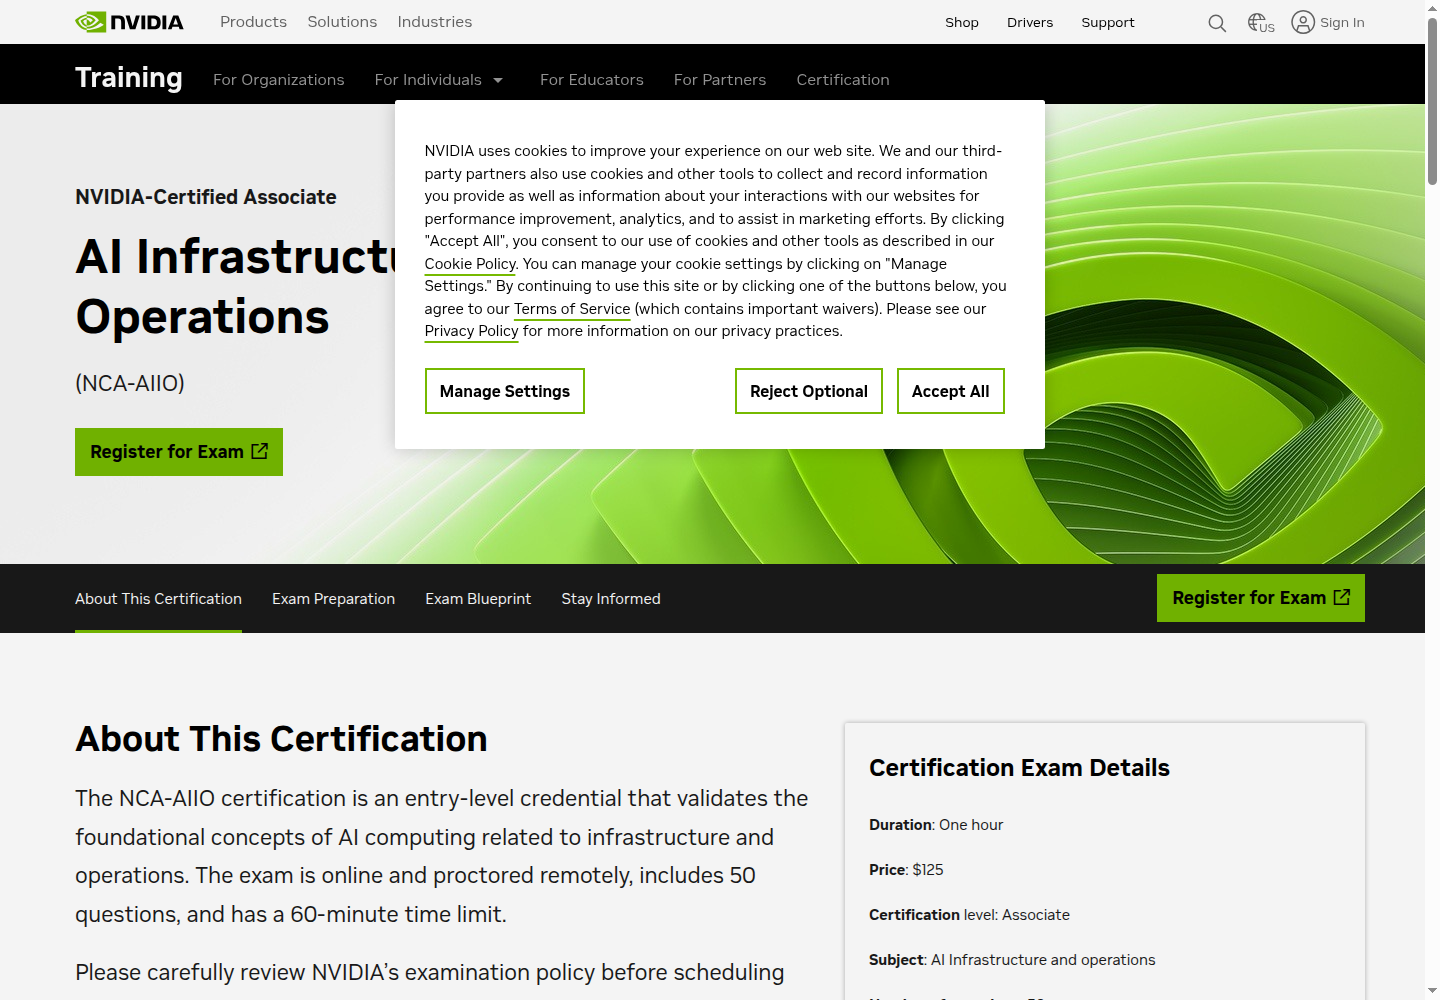Select For Partners in Training nav

(x=720, y=80)
